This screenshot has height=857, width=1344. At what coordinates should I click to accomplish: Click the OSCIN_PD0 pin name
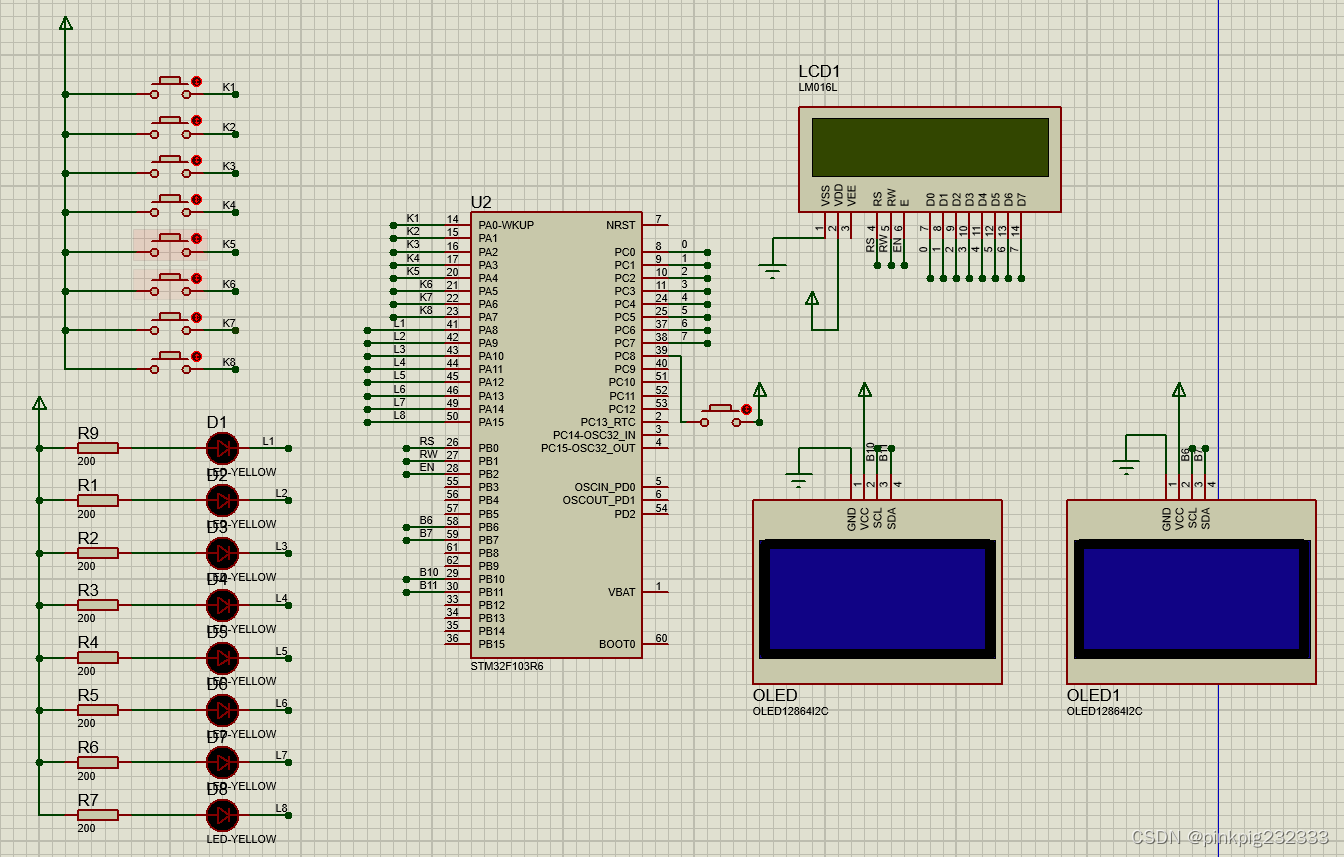tap(603, 487)
